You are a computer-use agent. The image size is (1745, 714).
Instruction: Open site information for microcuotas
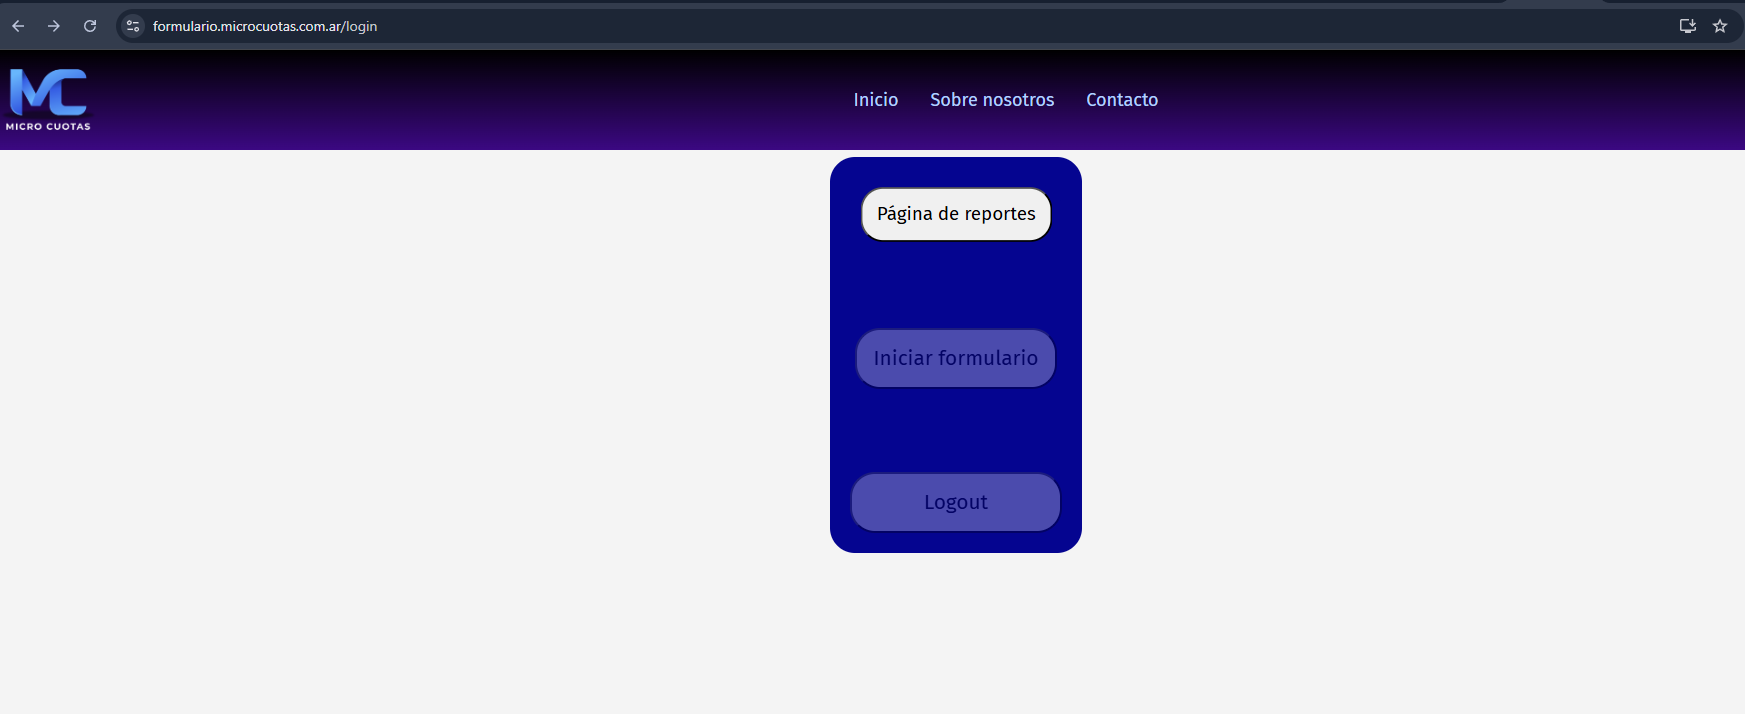coord(133,26)
